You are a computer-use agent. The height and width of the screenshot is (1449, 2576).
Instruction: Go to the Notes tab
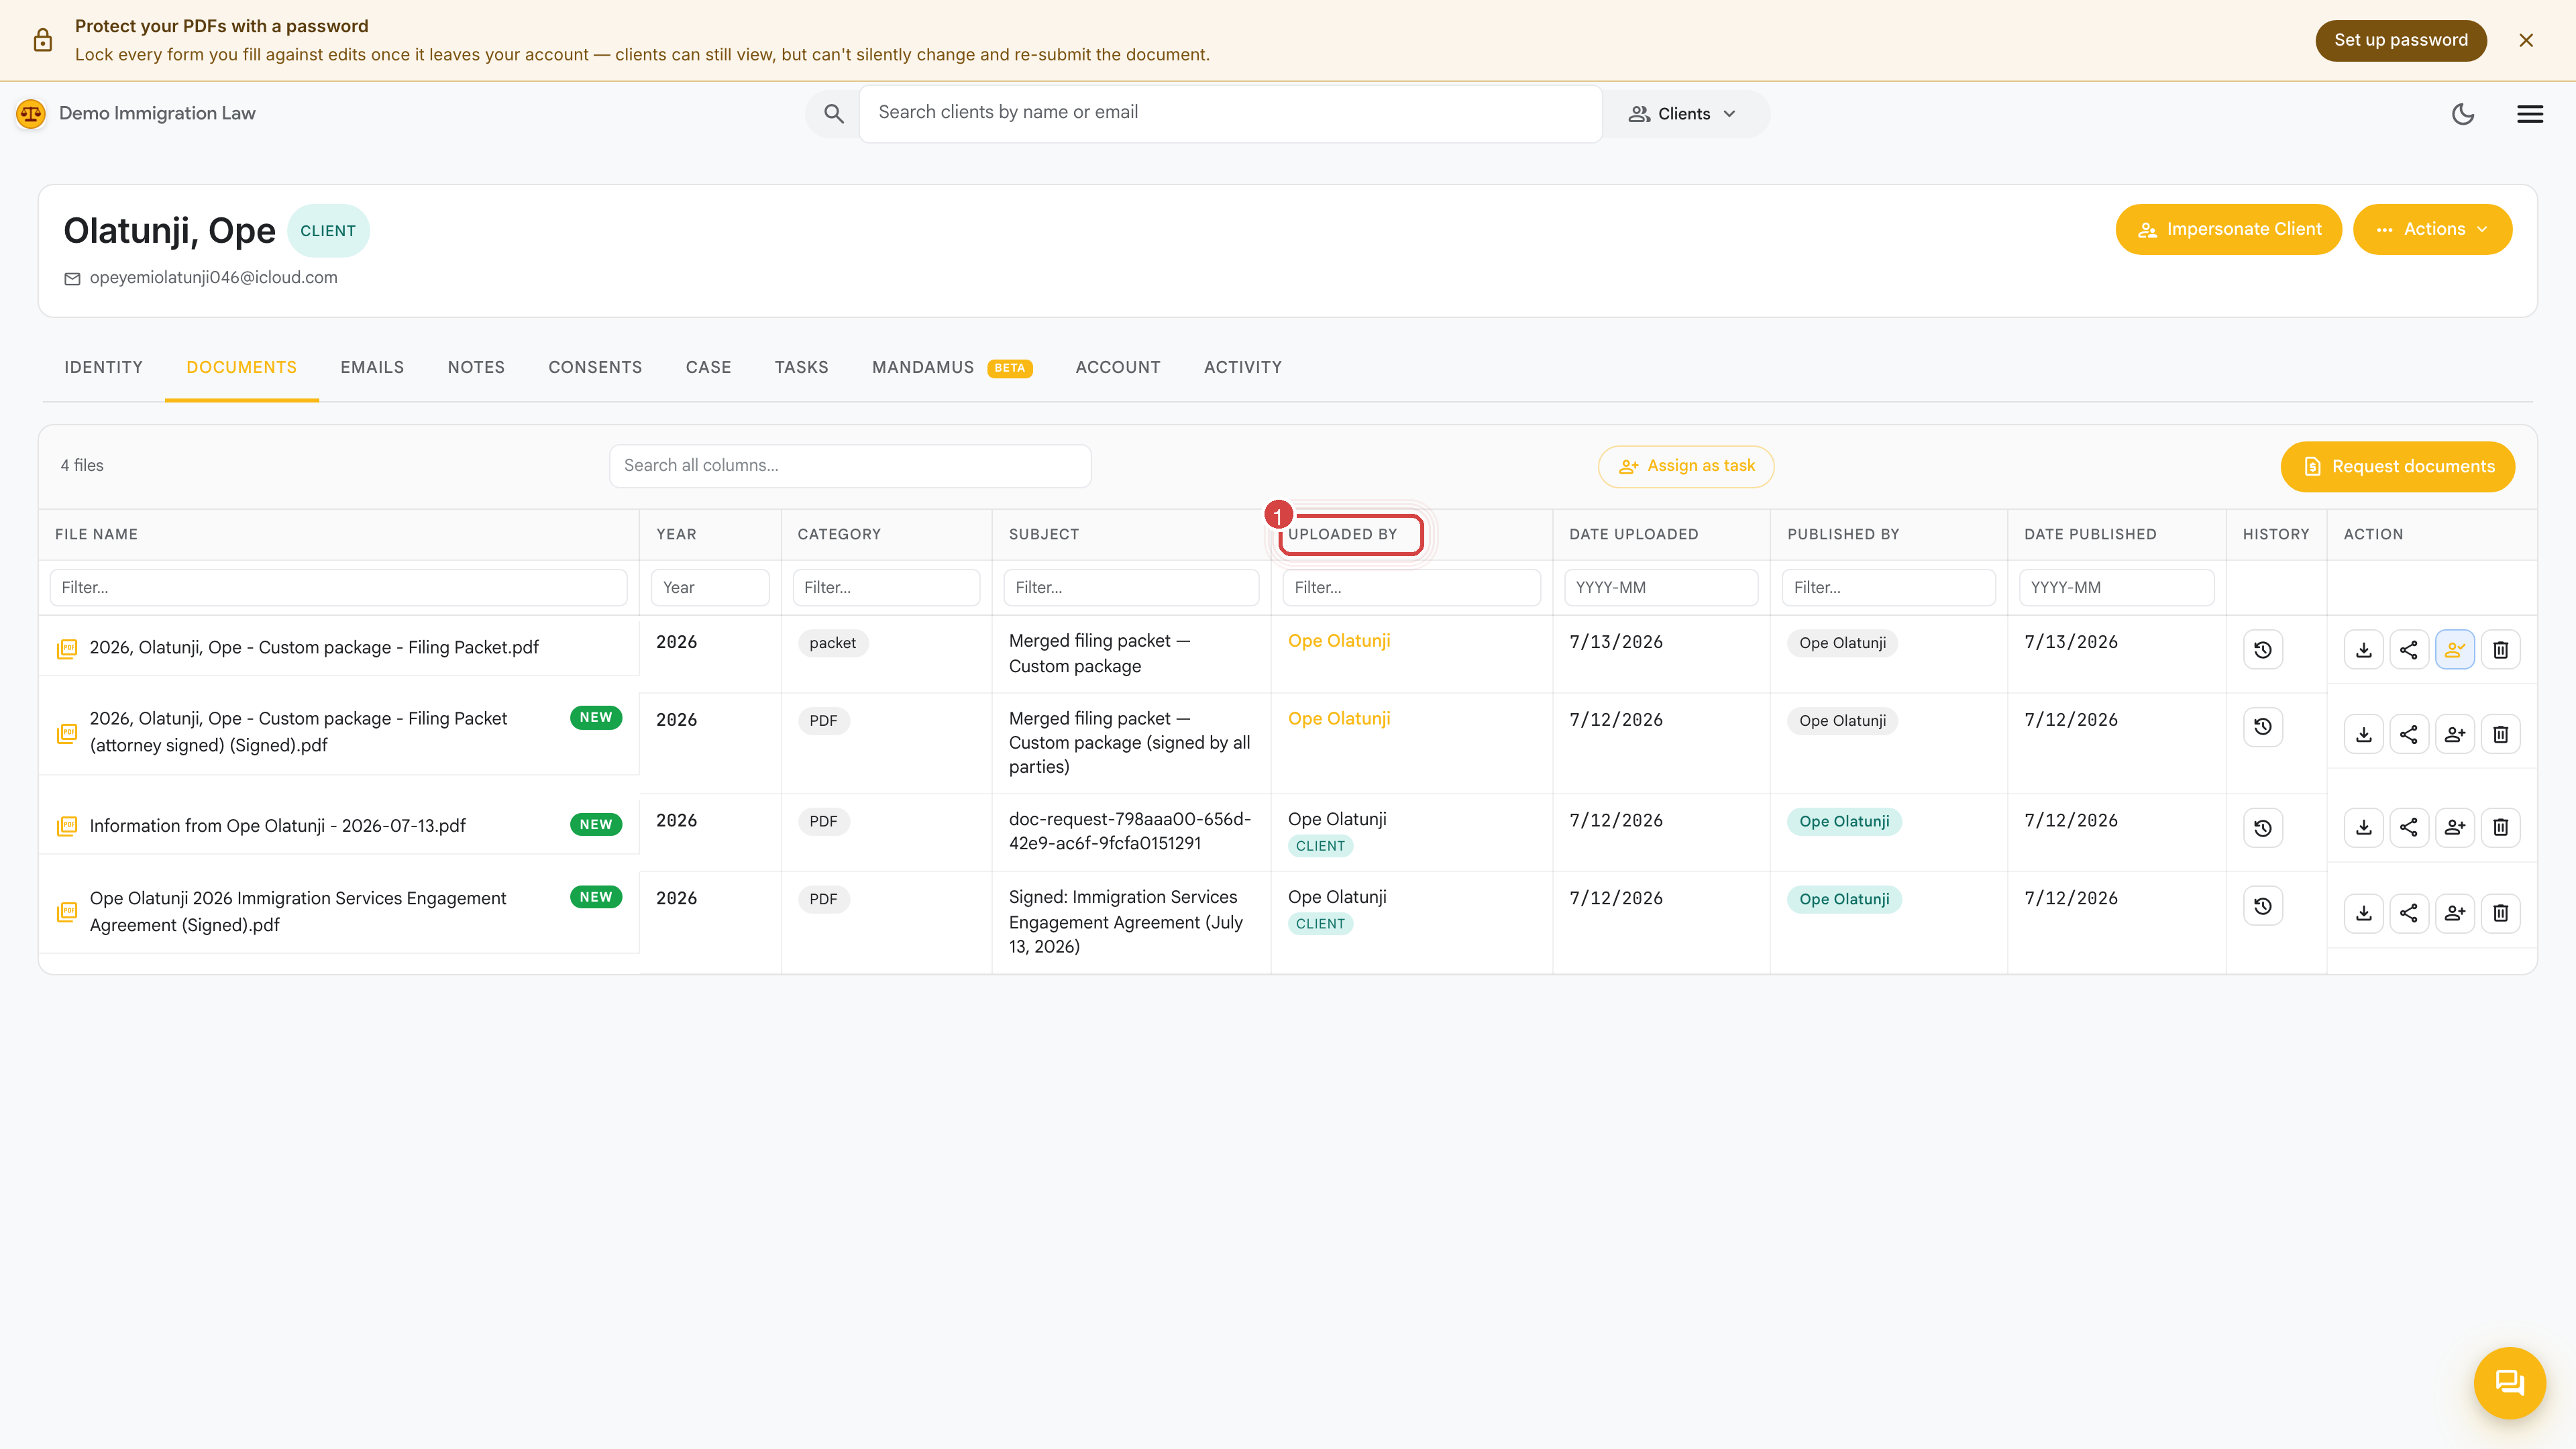[x=476, y=367]
